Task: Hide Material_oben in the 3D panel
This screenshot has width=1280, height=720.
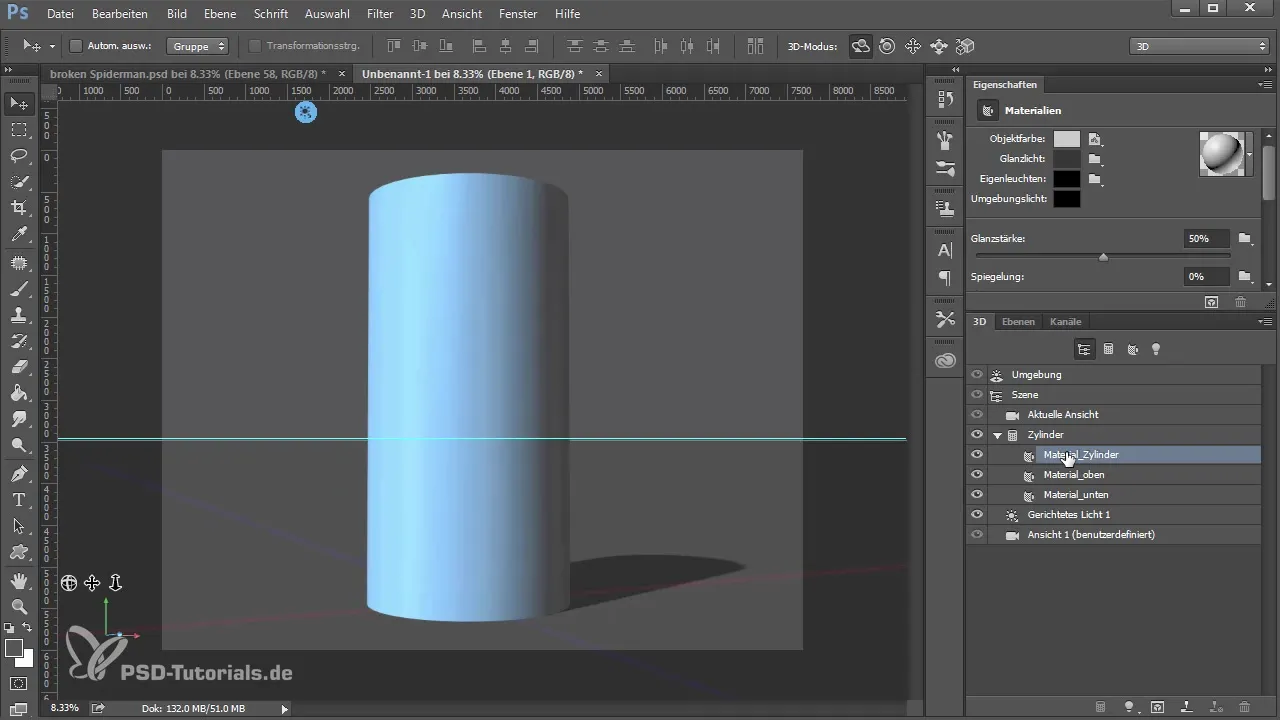Action: [x=977, y=475]
